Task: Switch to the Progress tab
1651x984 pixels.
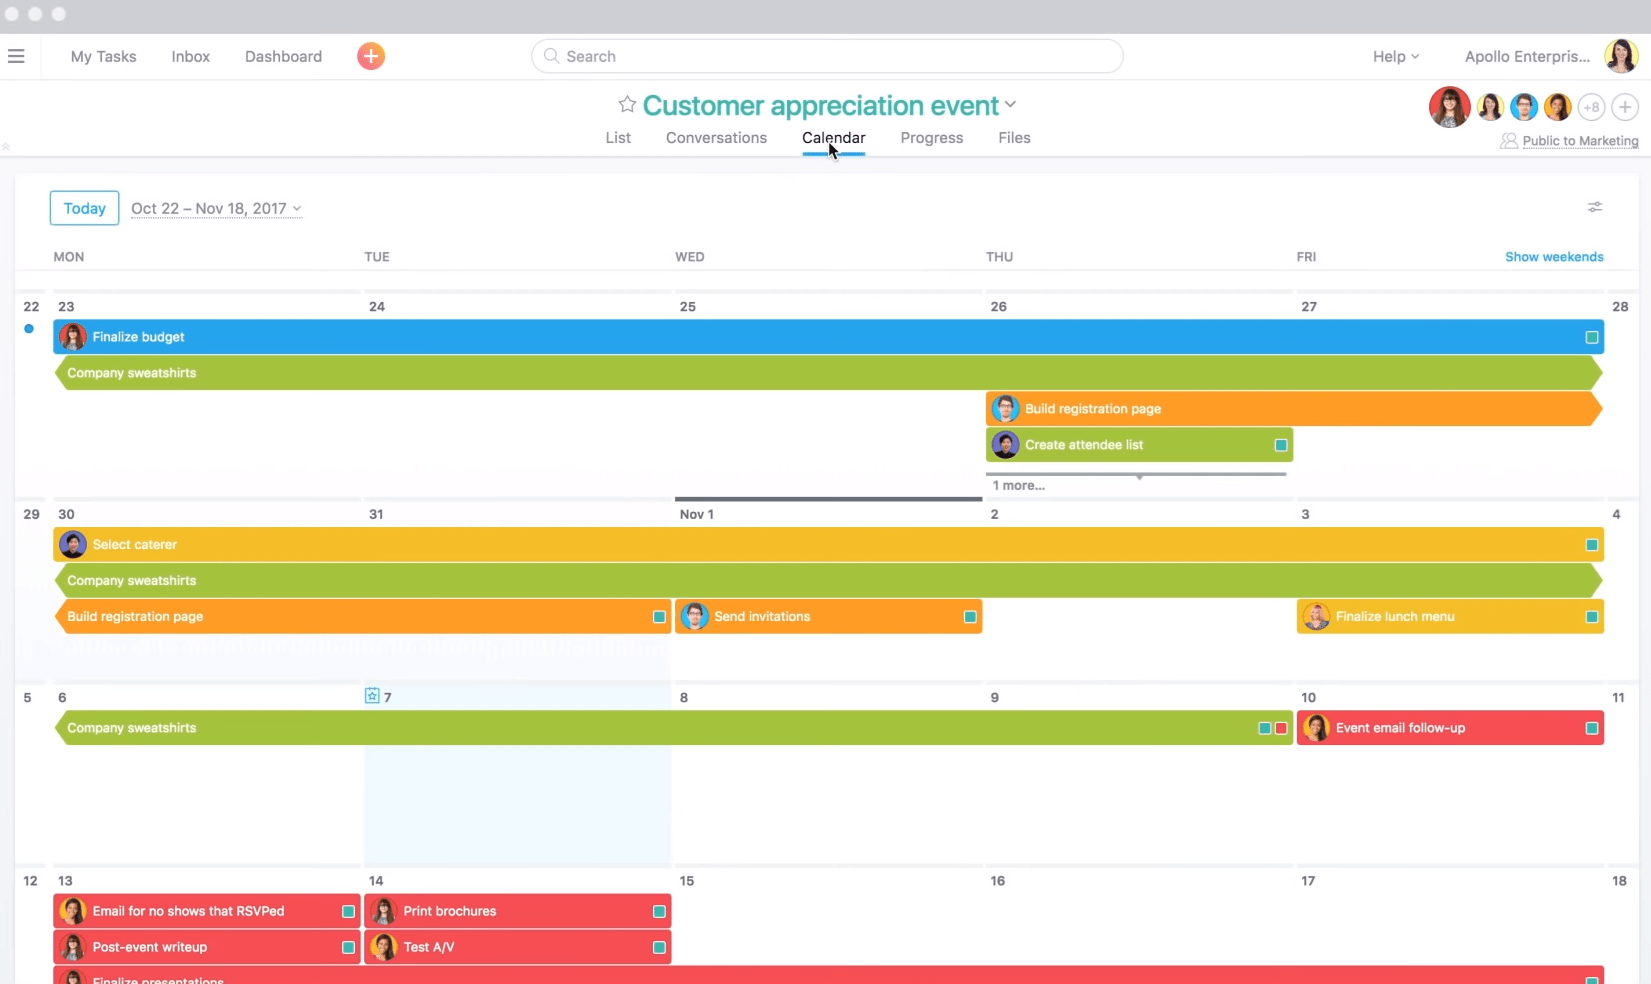Action: tap(931, 138)
